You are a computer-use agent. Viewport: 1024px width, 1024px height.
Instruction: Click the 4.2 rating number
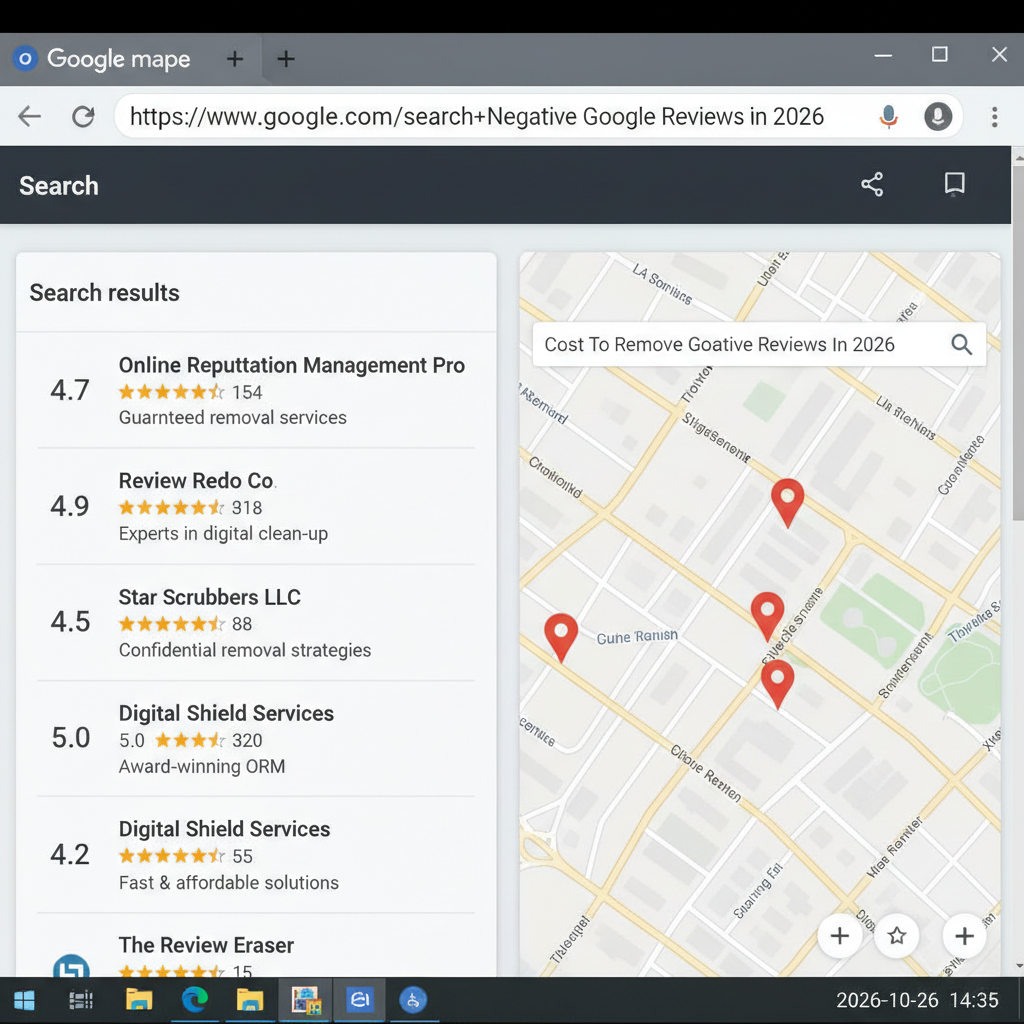coord(70,854)
